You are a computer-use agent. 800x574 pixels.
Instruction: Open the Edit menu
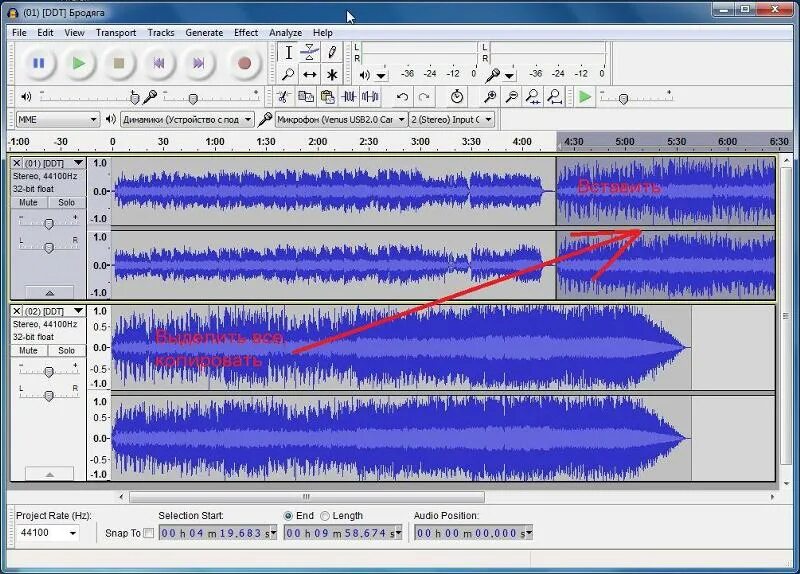coord(45,33)
